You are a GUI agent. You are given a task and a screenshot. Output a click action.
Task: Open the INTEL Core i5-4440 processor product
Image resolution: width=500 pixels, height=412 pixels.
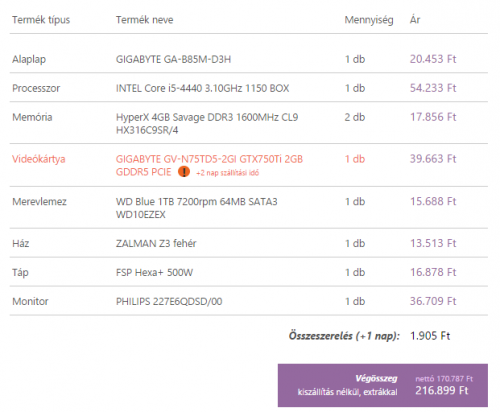coord(202,88)
